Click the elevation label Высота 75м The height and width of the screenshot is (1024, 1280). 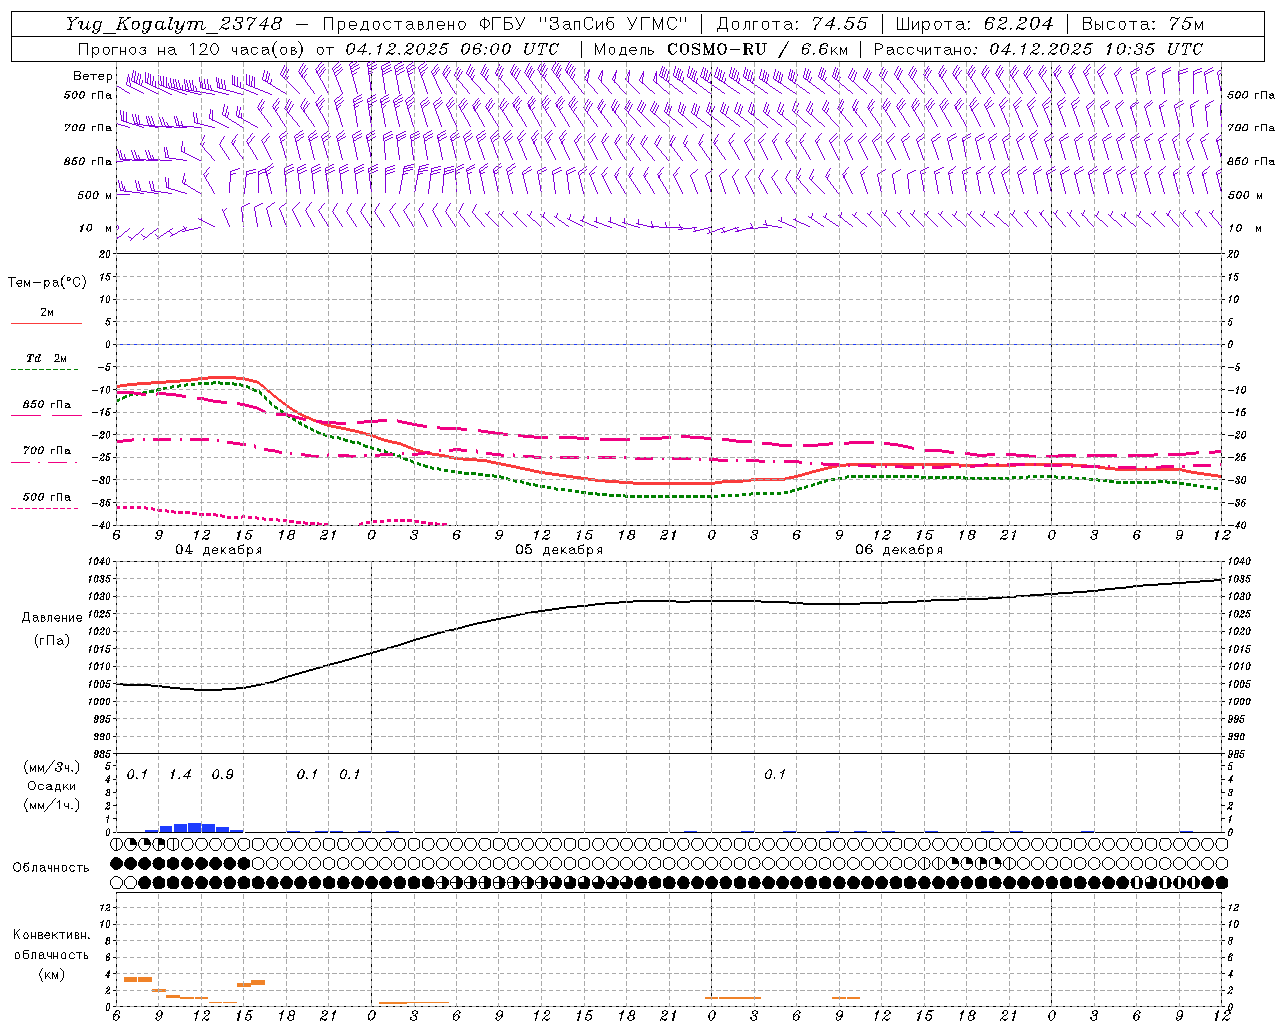(1142, 24)
